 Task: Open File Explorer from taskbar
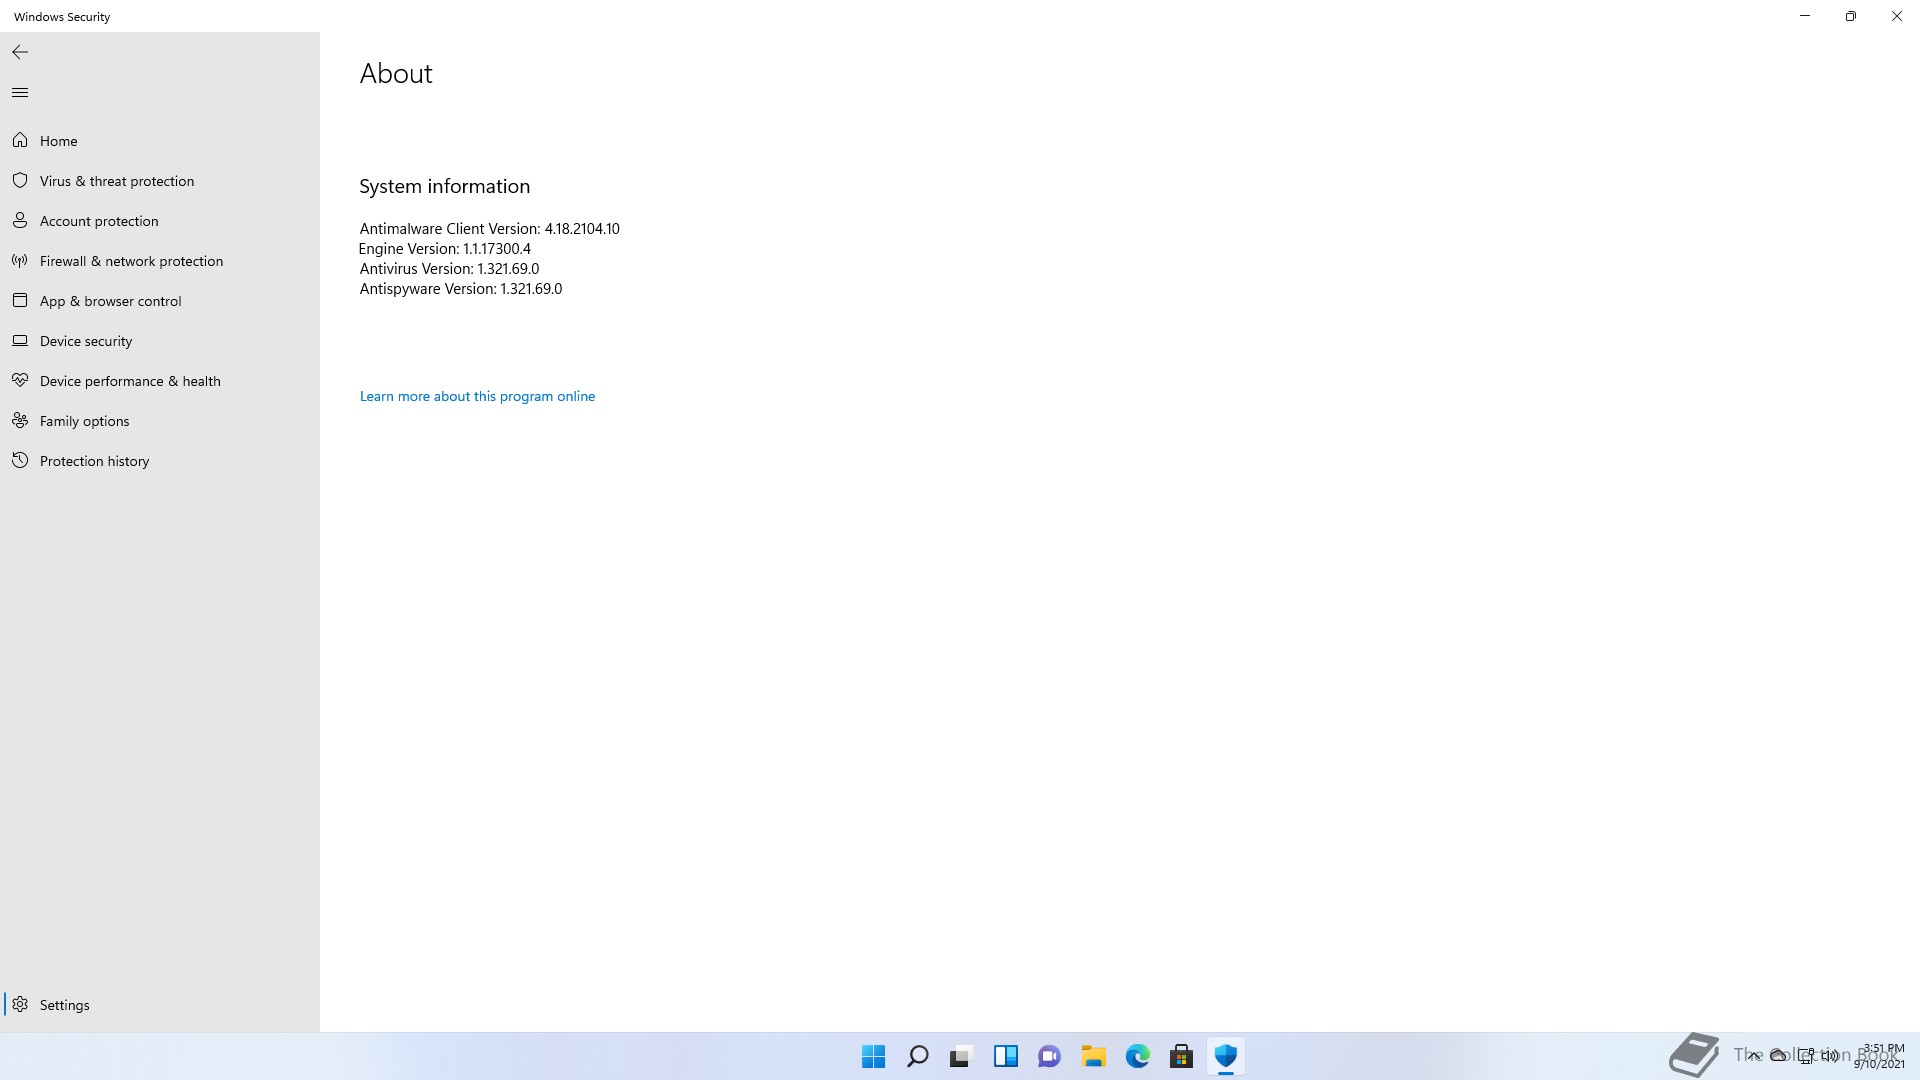pos(1093,1056)
